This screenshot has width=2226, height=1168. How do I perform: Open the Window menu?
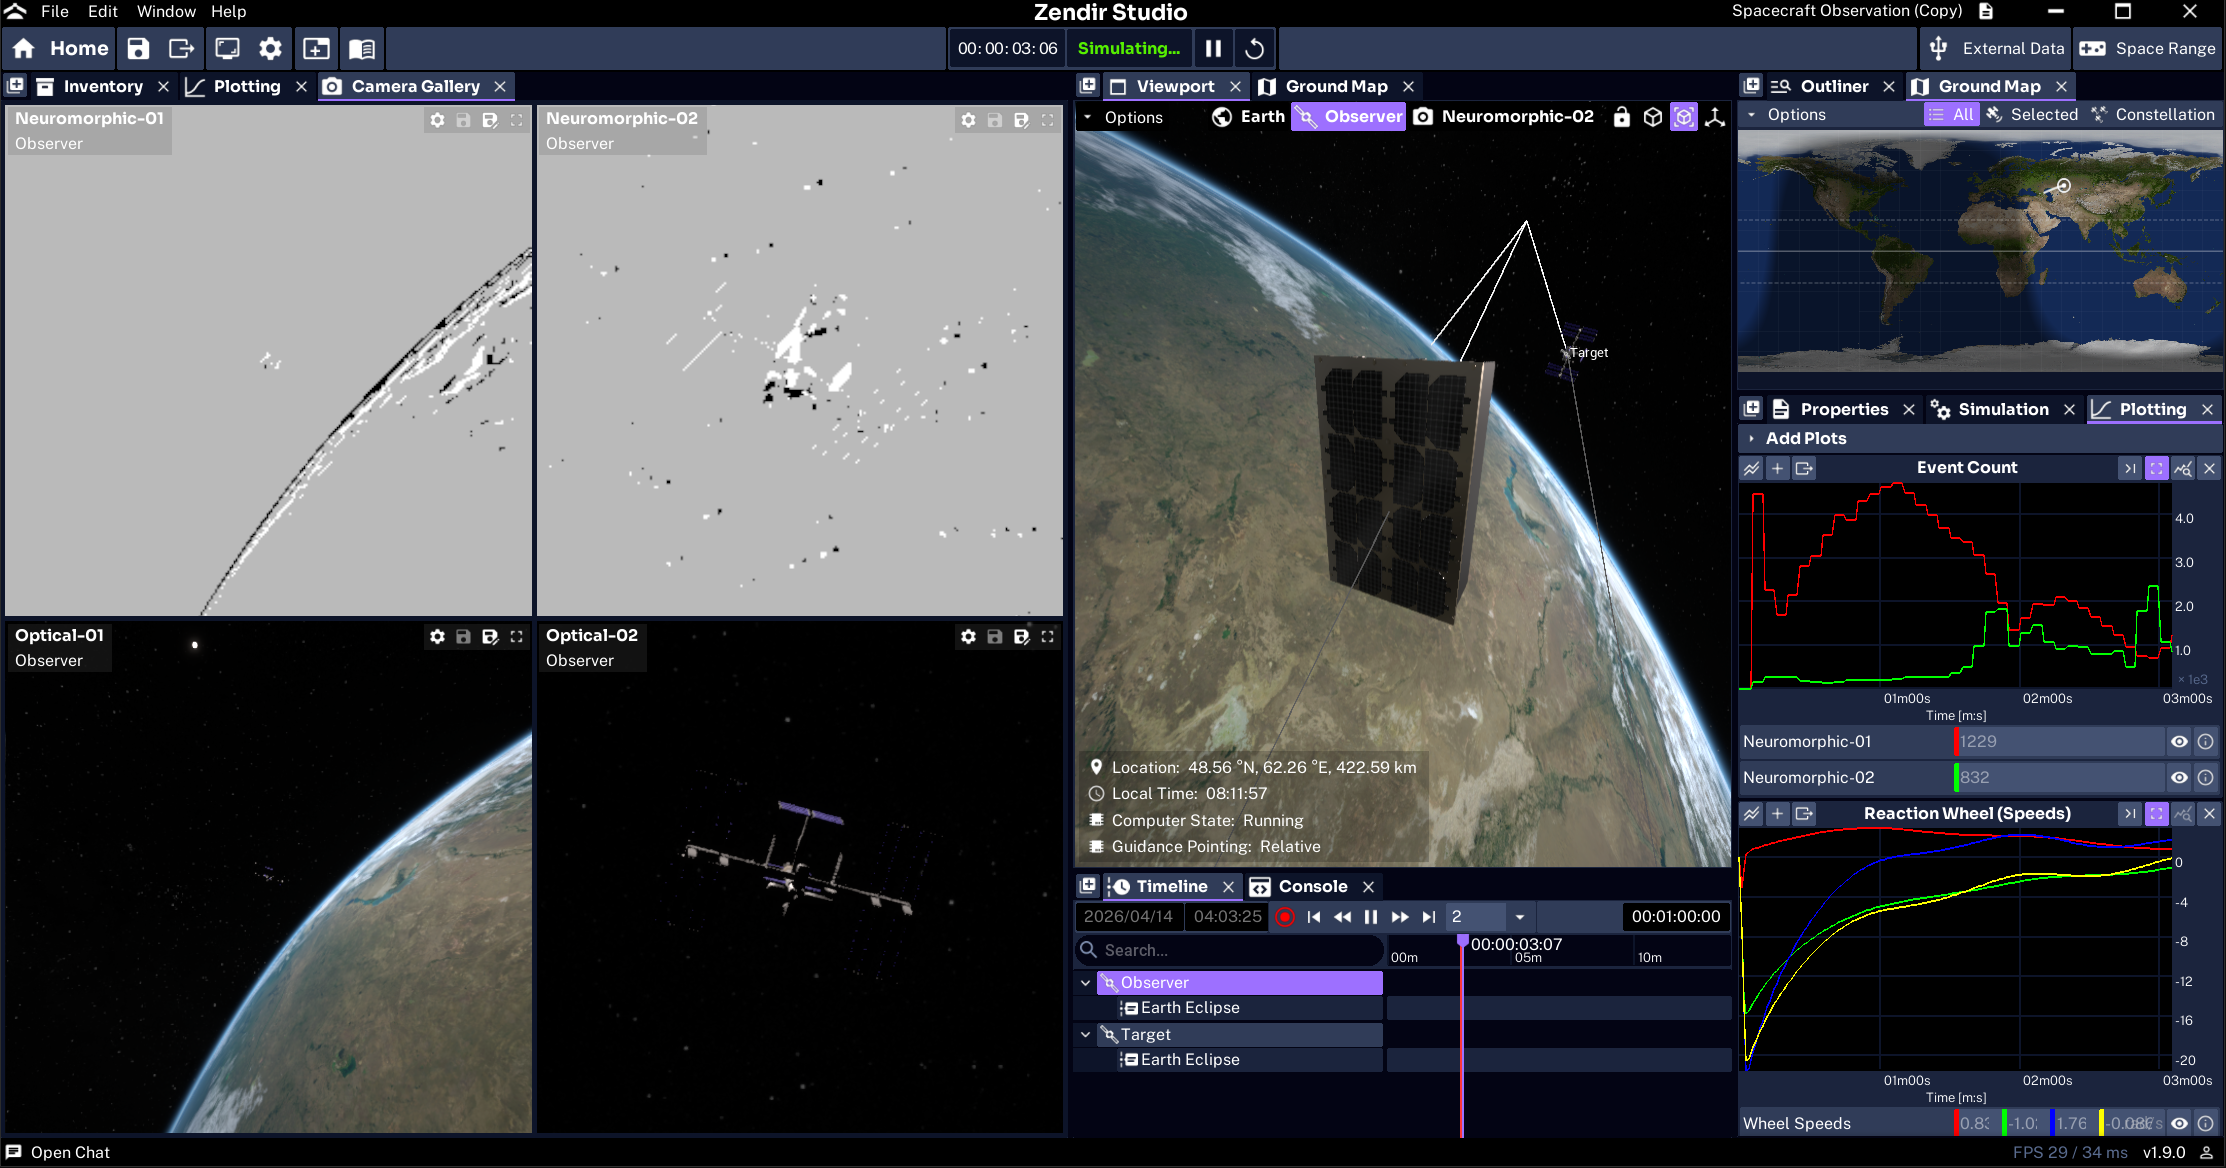tap(166, 12)
